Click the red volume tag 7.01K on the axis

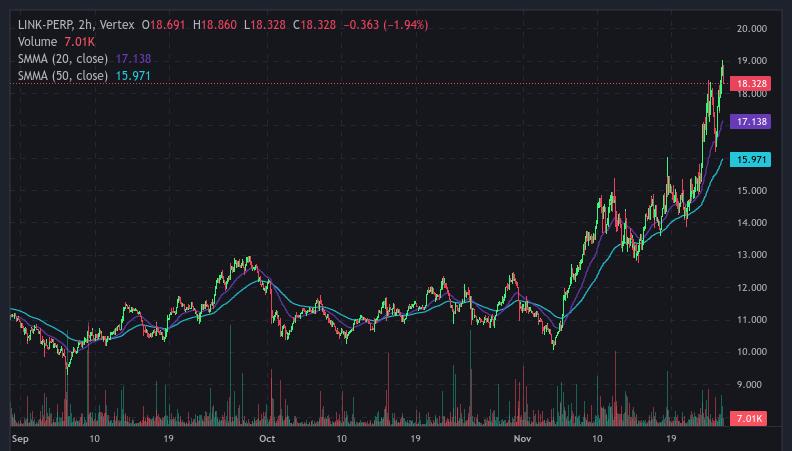coord(749,418)
